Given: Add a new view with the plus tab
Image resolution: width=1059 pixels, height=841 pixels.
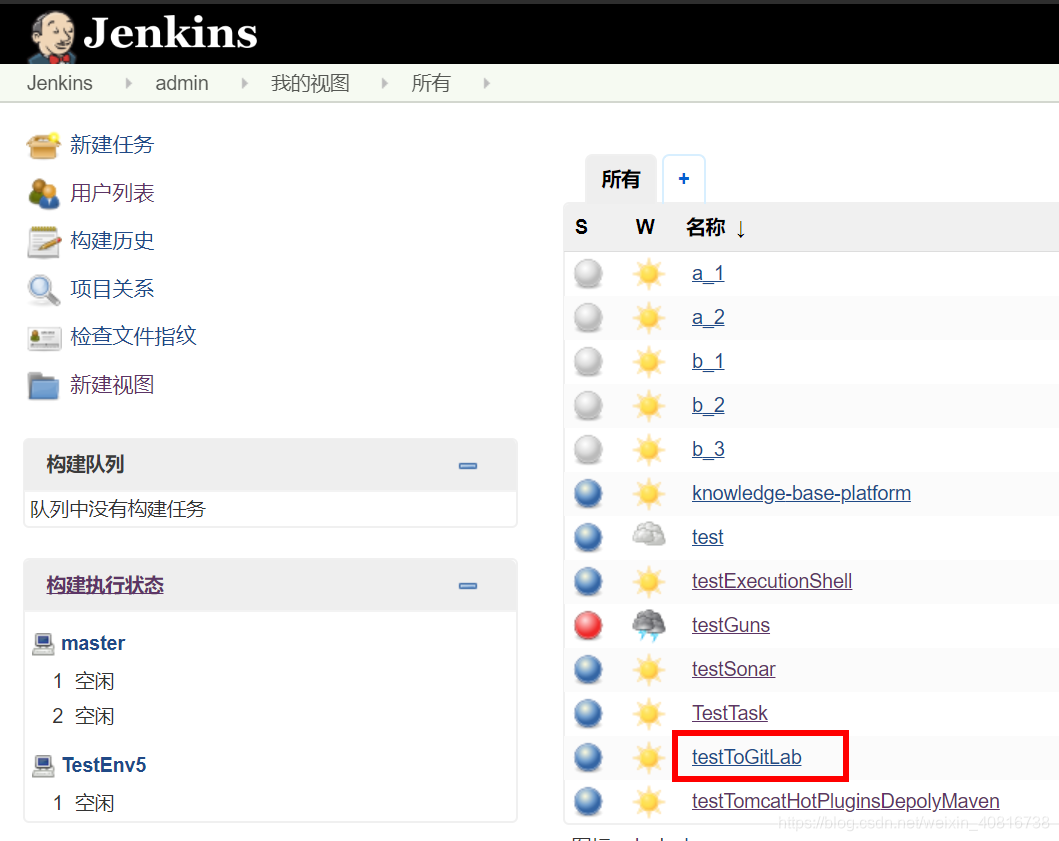Looking at the screenshot, I should click(x=683, y=179).
